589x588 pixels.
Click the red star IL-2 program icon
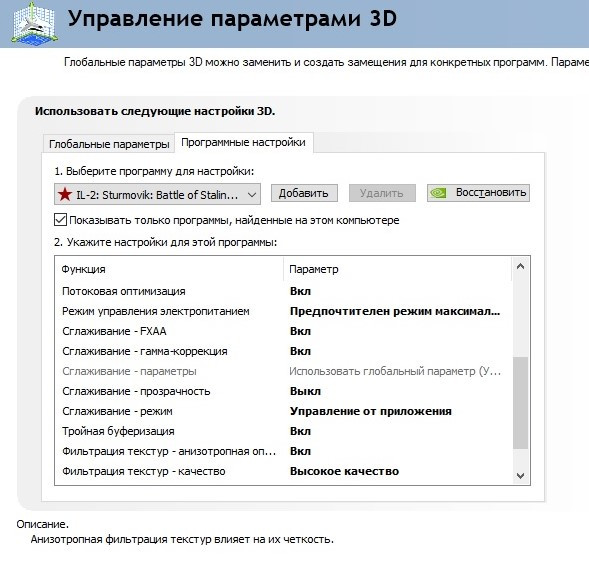[65, 194]
